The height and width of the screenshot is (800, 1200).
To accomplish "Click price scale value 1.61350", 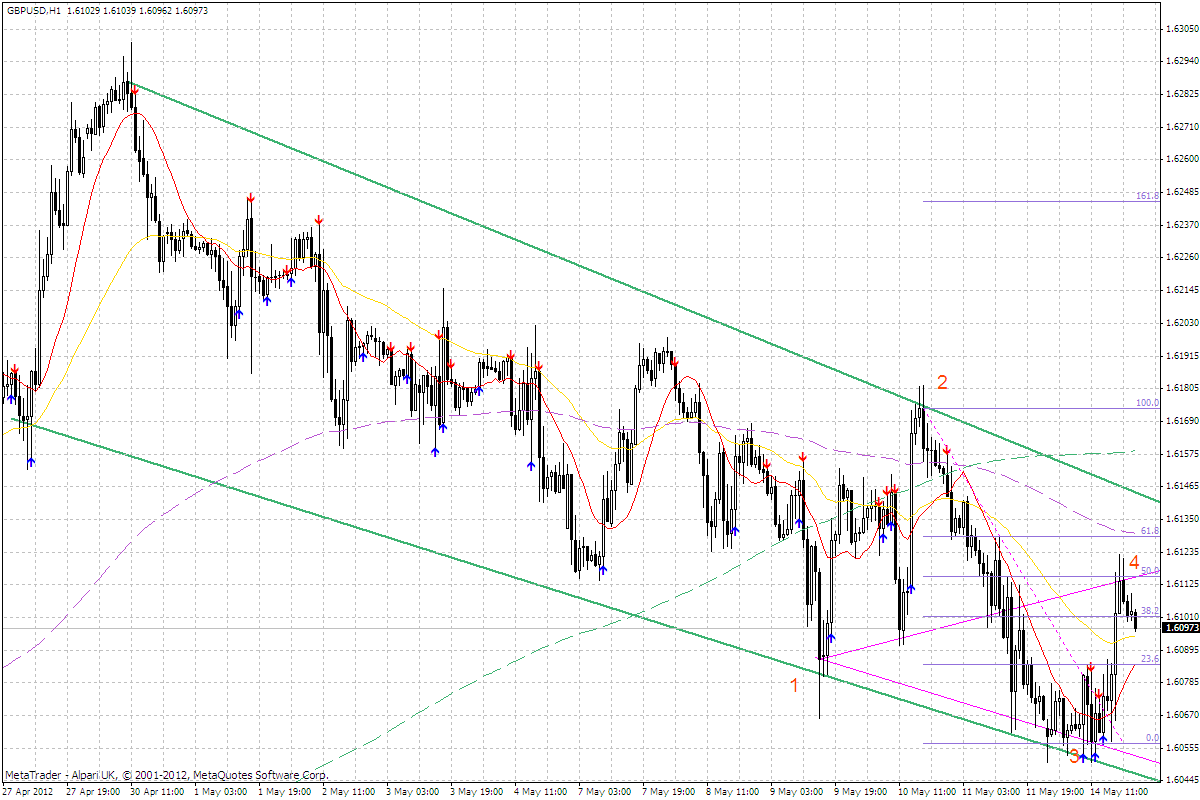I will coord(1183,519).
